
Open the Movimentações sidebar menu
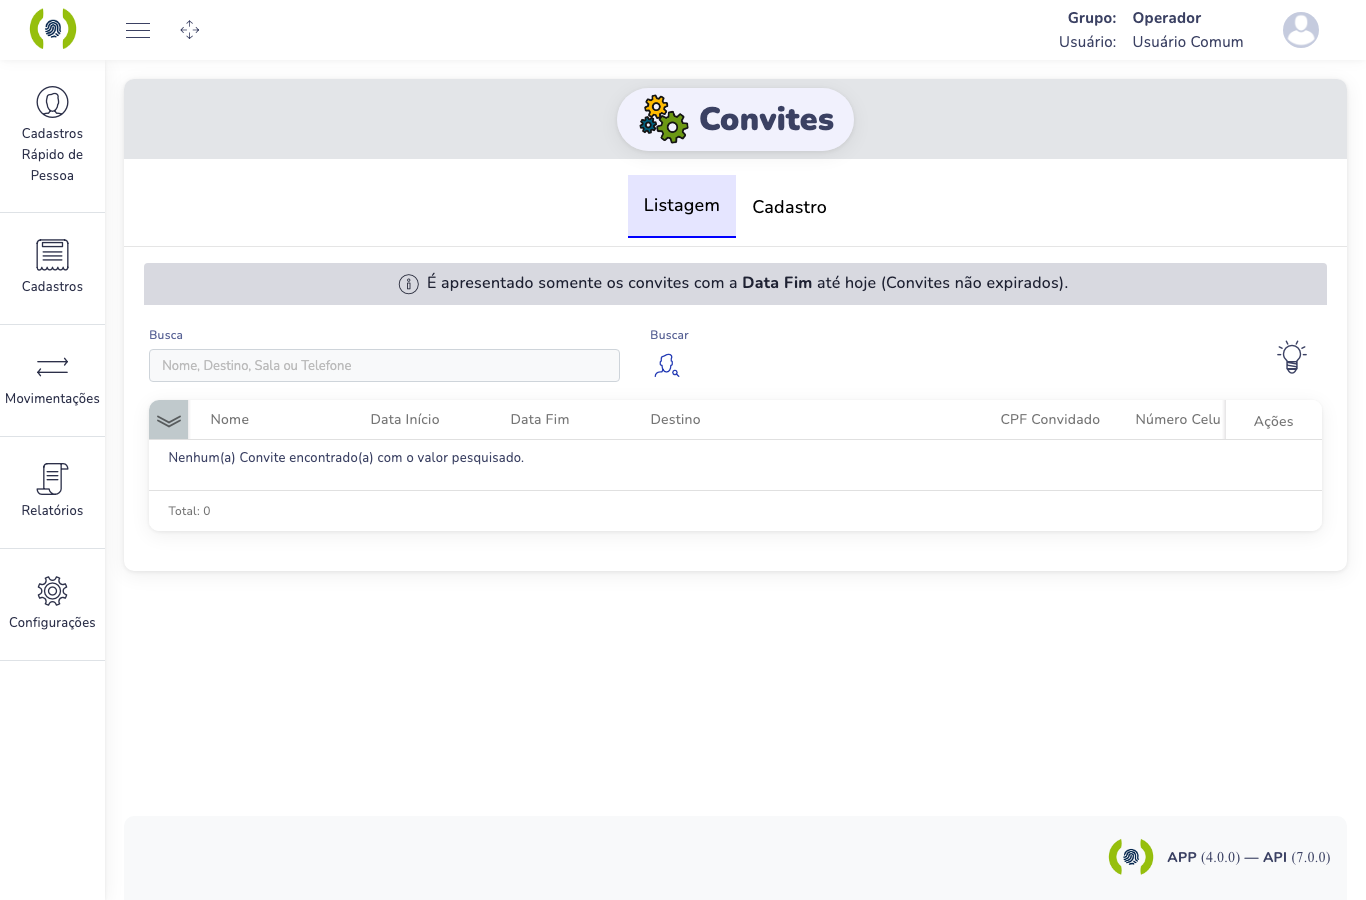(x=52, y=380)
